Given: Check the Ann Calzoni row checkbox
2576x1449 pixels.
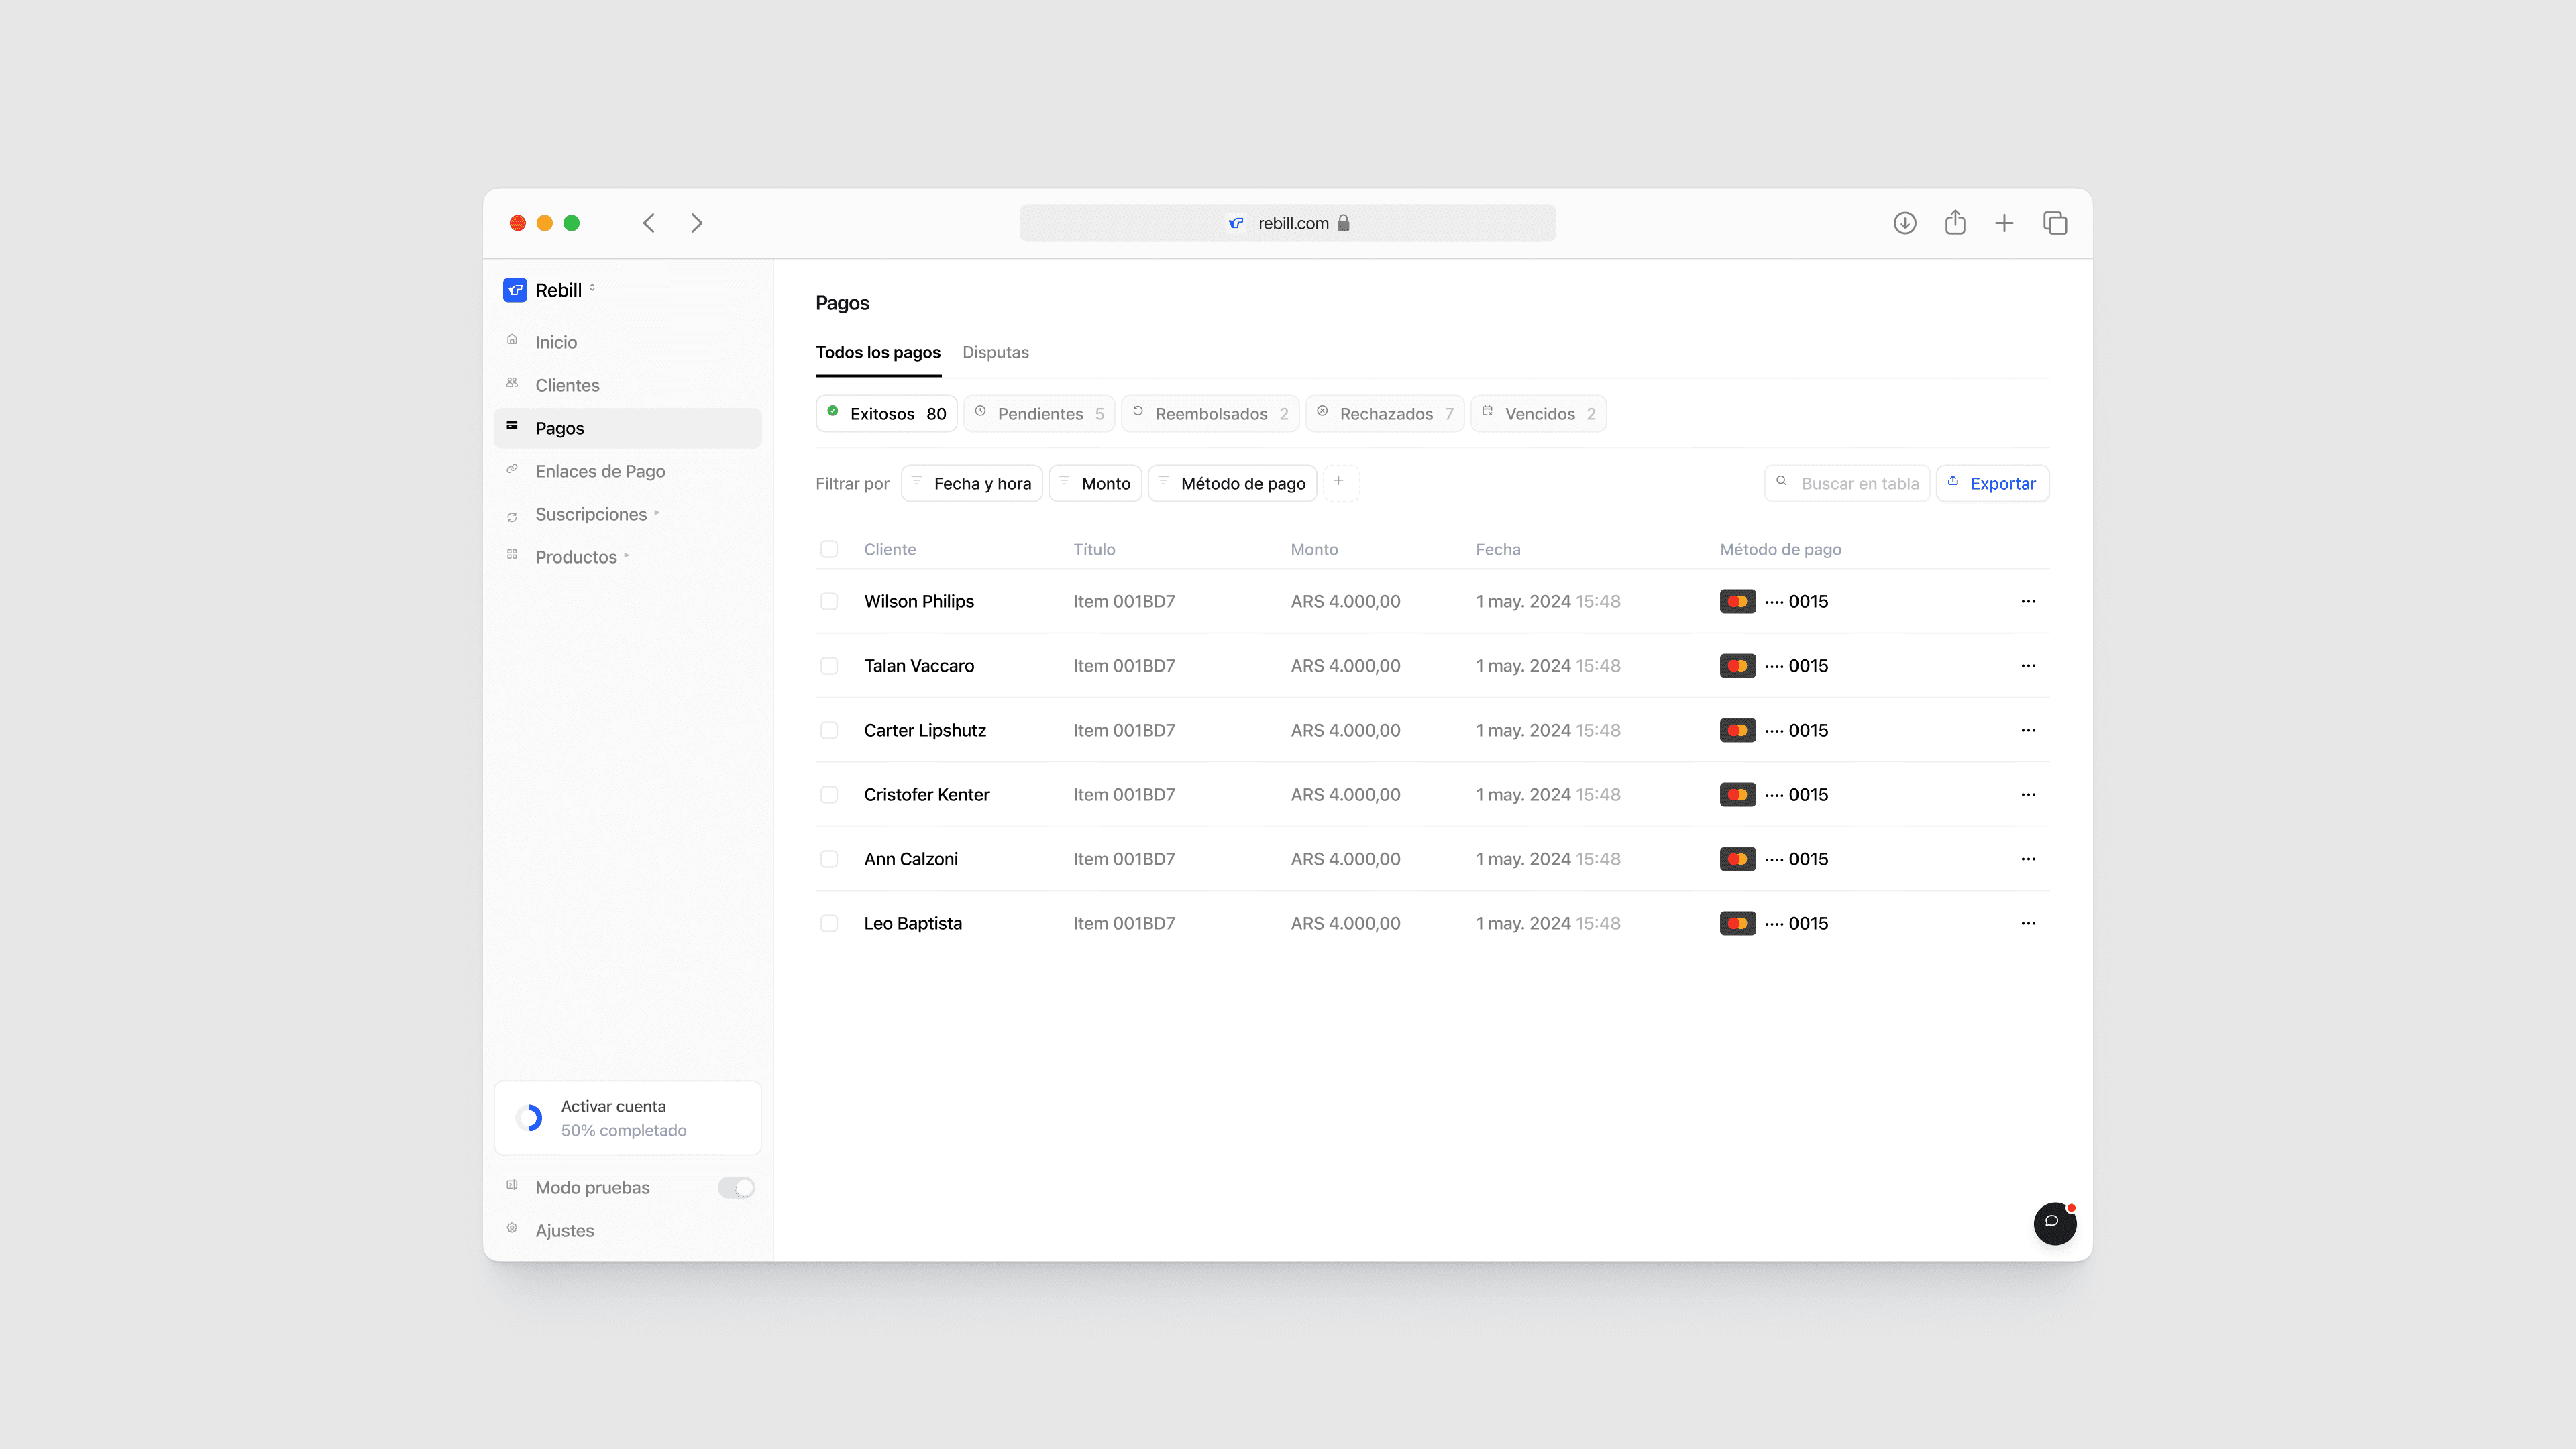Looking at the screenshot, I should [x=829, y=859].
